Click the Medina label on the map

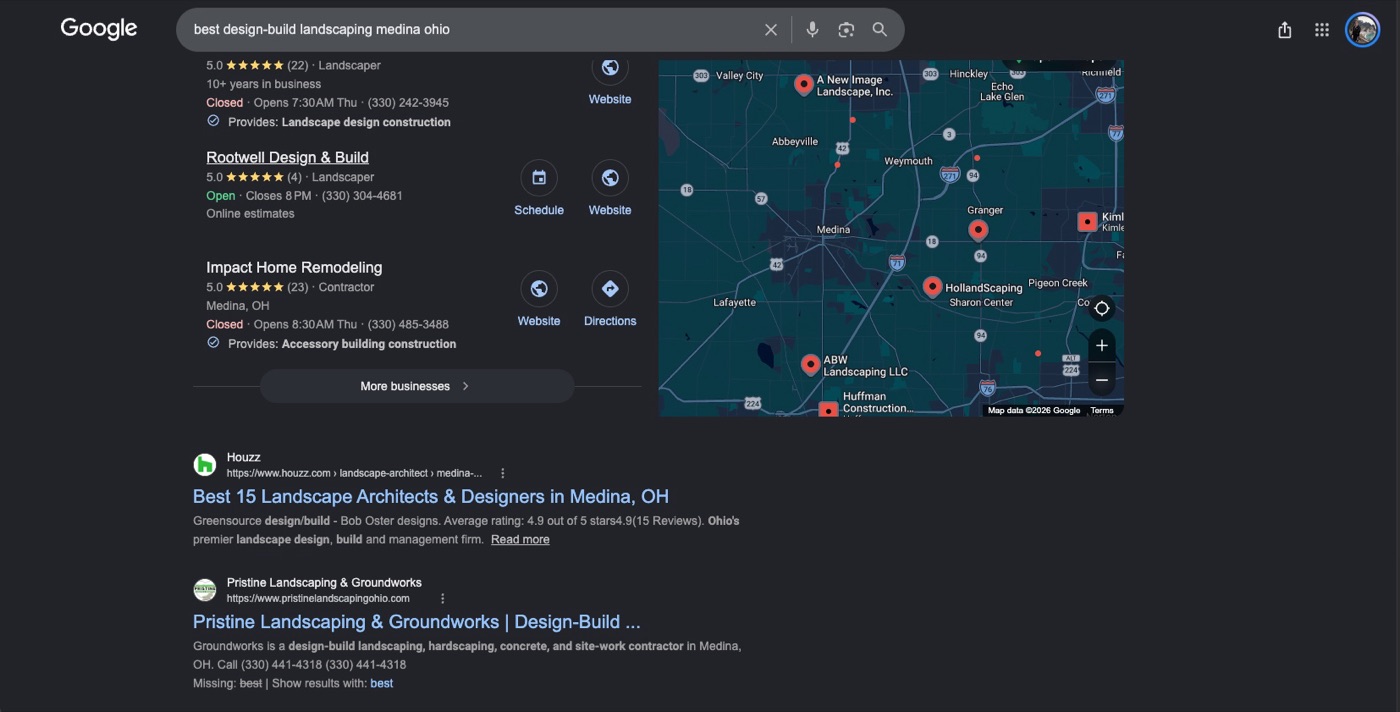pos(833,230)
